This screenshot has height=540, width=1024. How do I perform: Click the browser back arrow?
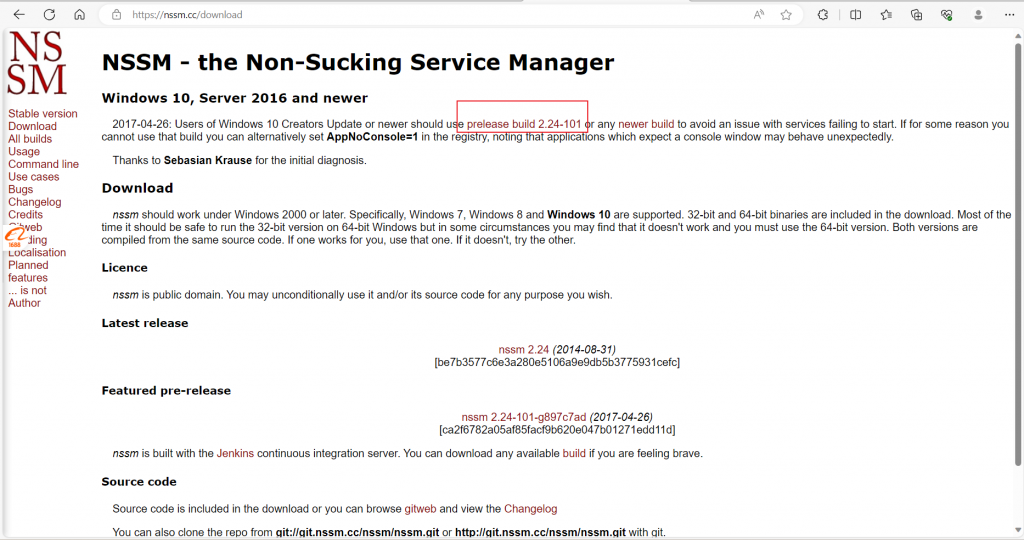(x=19, y=15)
